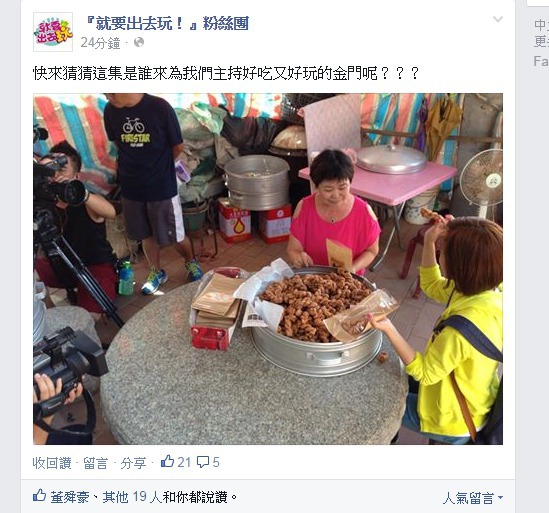Screen dimensions: 549x513
Task: Show the 其他 19 人 who liked
Action: pos(131,497)
